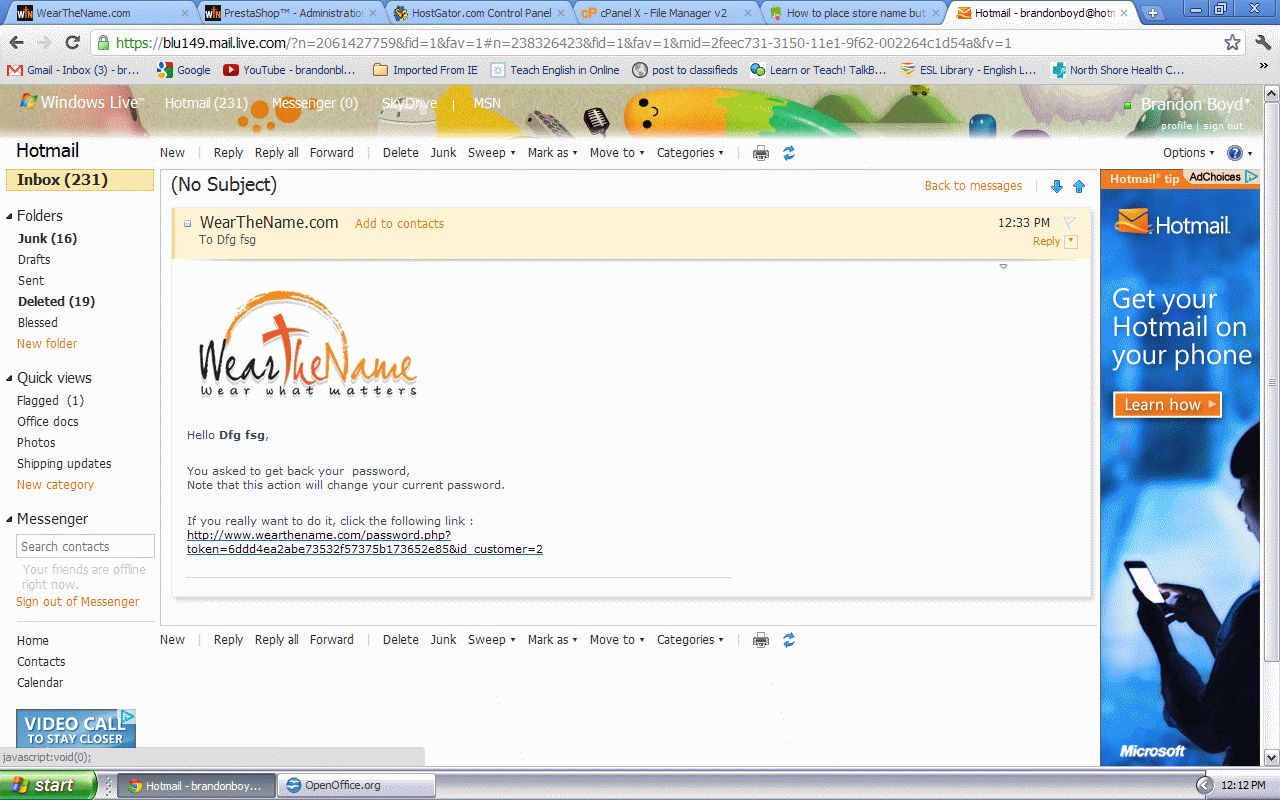Open the Deleted (19) folder
Image resolution: width=1280 pixels, height=800 pixels.
[x=56, y=301]
